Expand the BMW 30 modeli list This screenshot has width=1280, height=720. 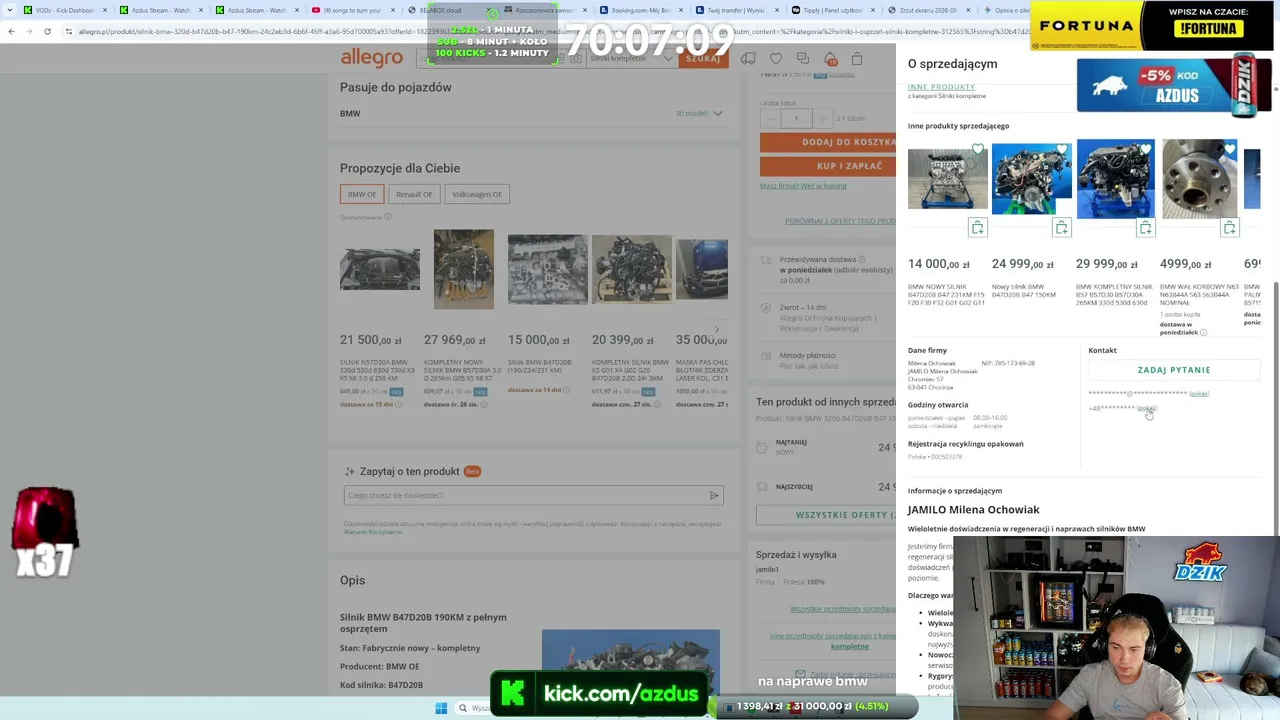tap(699, 113)
